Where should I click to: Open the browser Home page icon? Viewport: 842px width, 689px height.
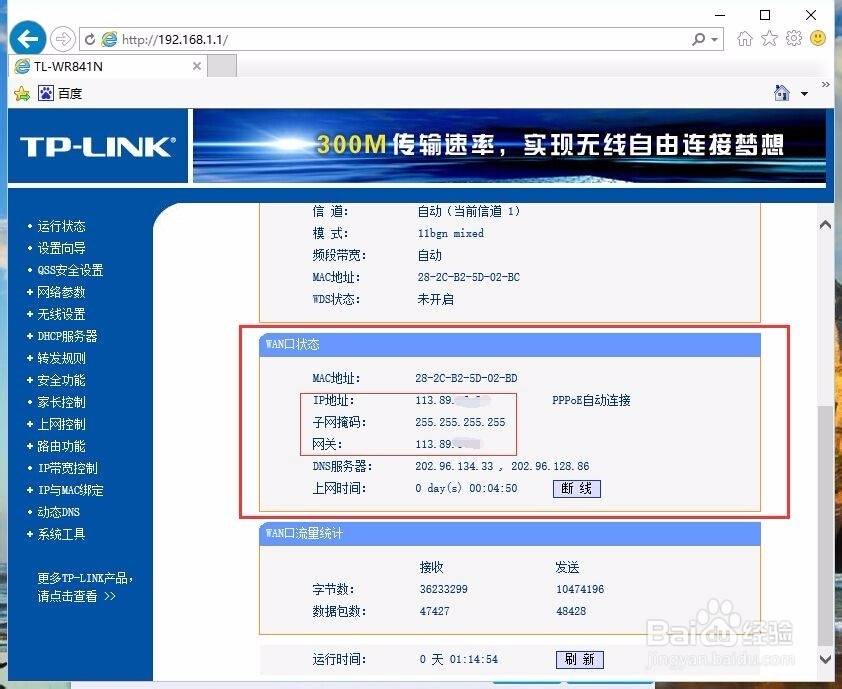[744, 37]
